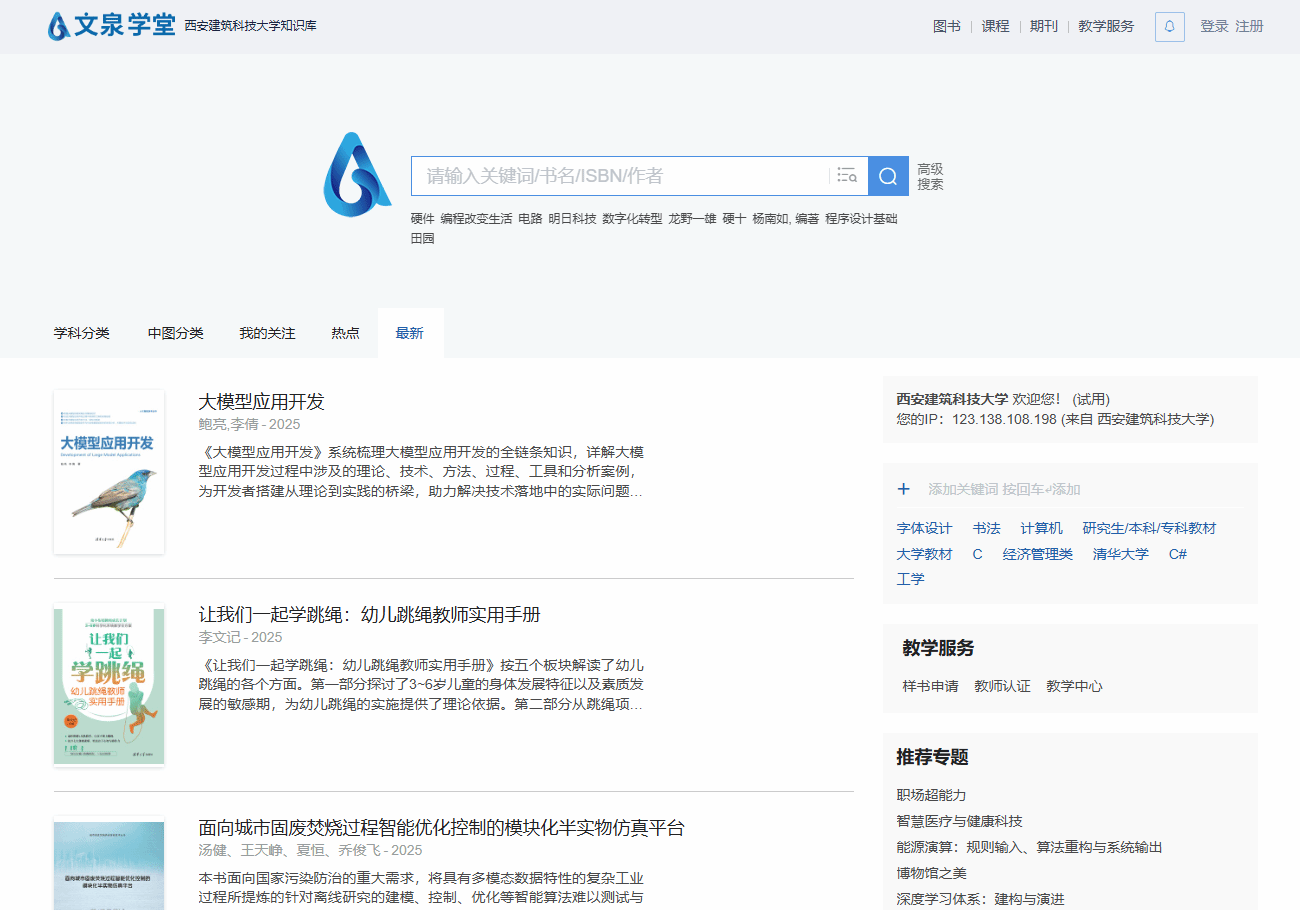
Task: Open the 期刊 menu item
Action: (1044, 27)
